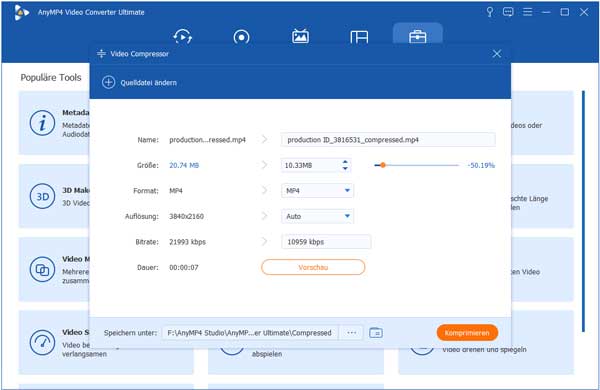Close the Video Compressor dialog
The image size is (600, 390).
(x=497, y=54)
